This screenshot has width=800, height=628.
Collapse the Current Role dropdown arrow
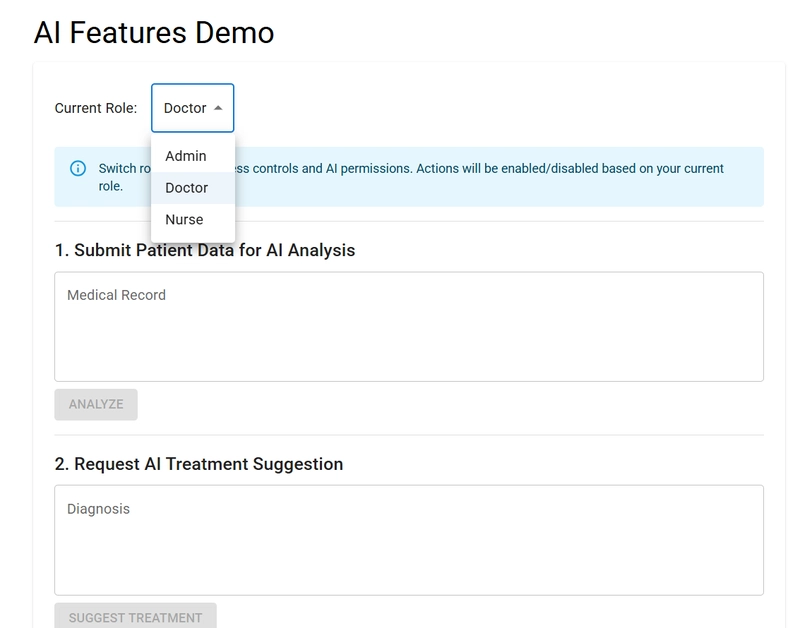tap(218, 108)
